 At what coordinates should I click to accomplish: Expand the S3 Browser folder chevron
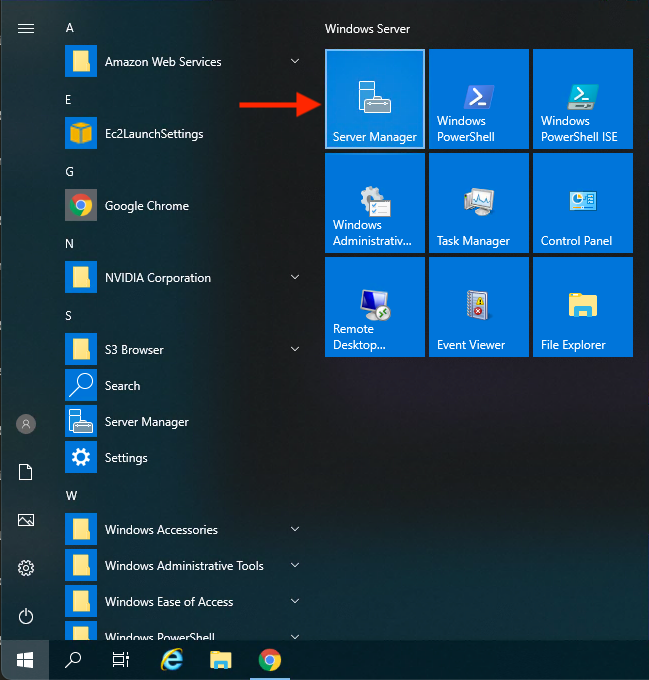coord(295,349)
